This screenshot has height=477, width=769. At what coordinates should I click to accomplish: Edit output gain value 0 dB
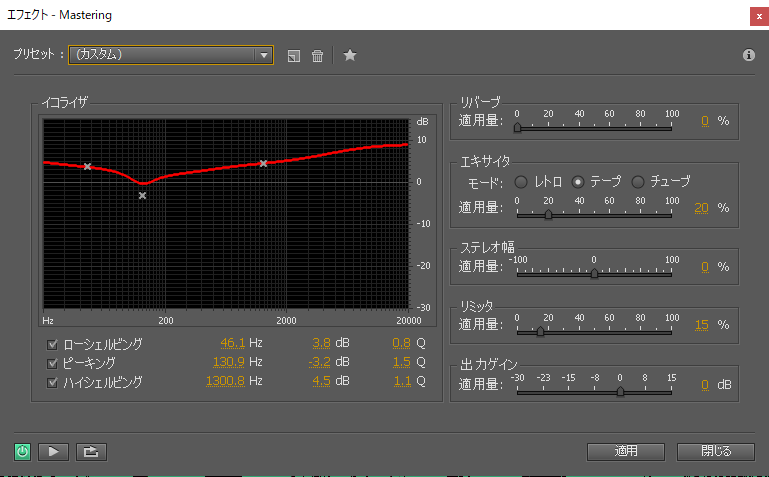tap(705, 385)
